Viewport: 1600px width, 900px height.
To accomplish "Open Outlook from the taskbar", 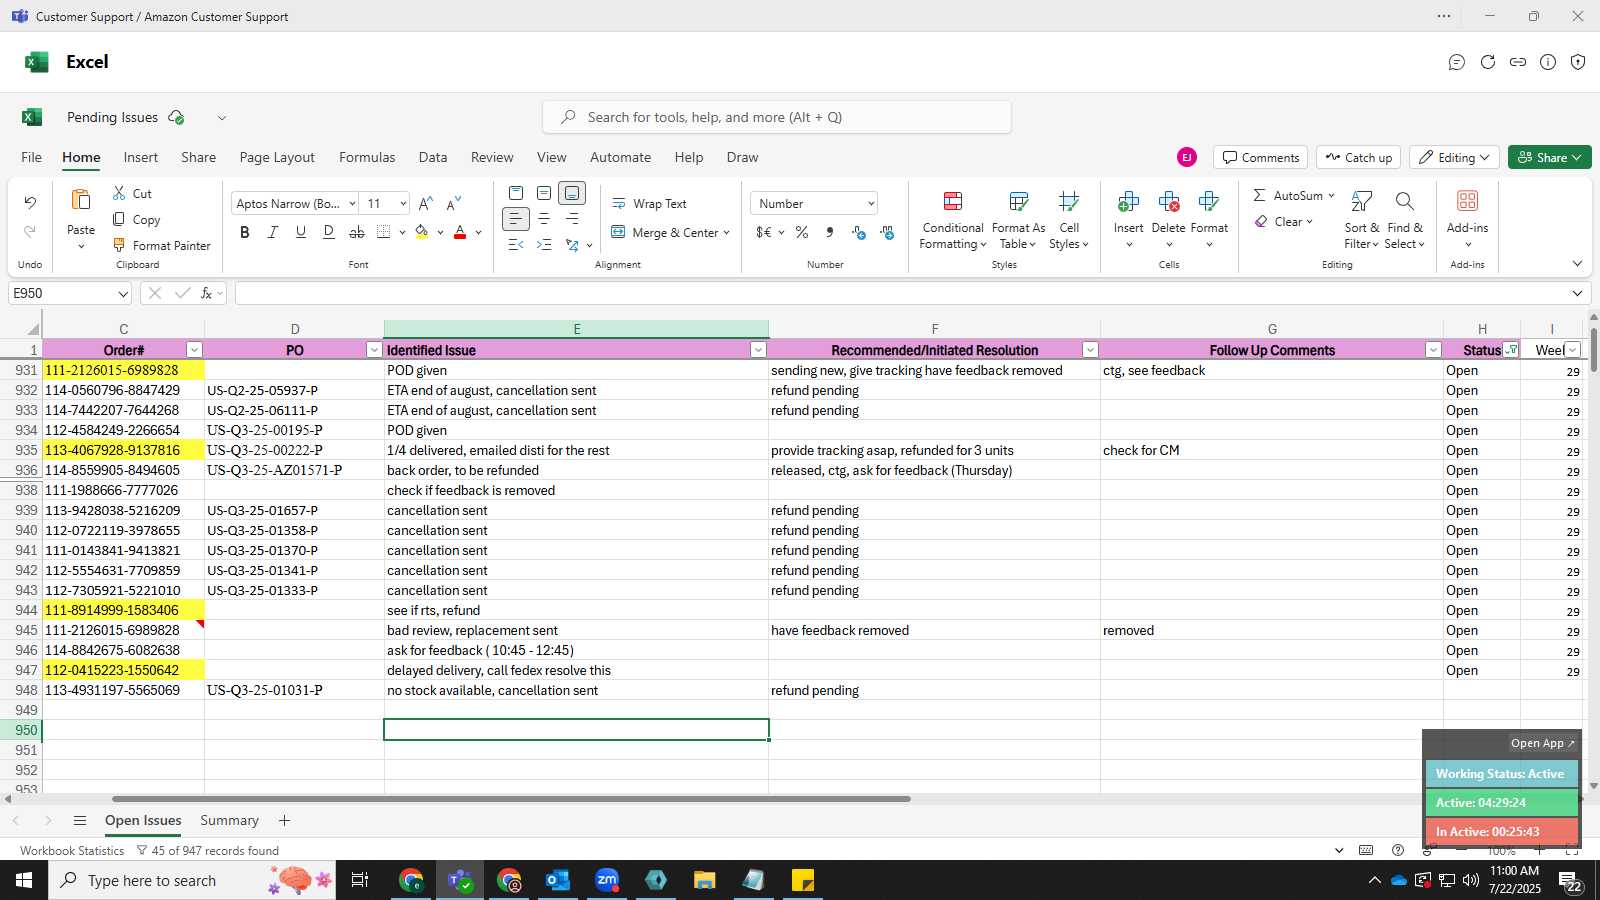I will (558, 880).
